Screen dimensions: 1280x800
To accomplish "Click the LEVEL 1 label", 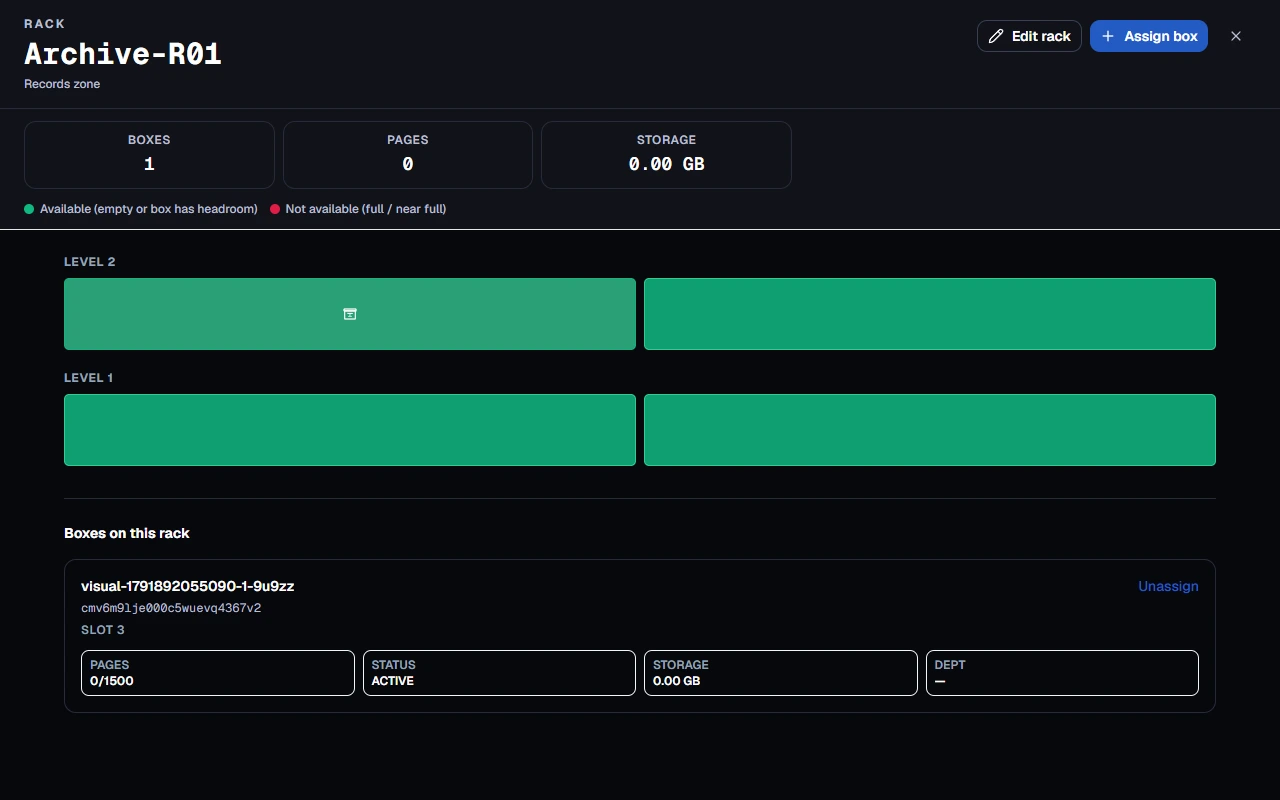I will (x=89, y=378).
